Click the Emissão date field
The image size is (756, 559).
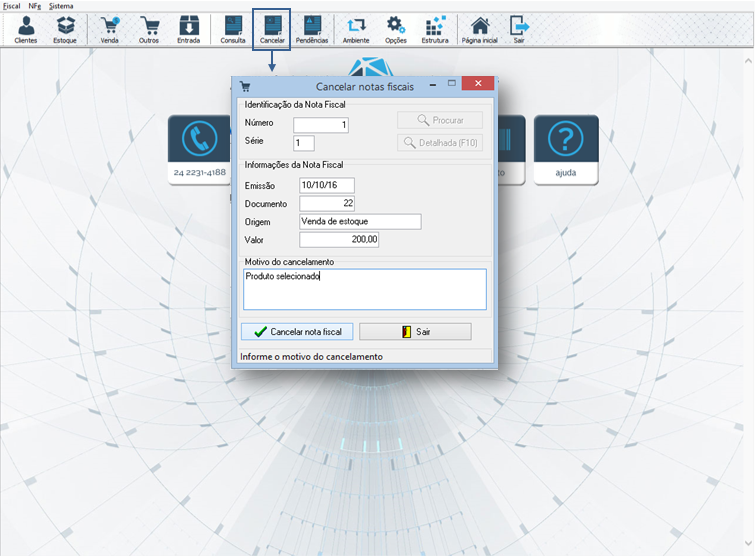click(x=327, y=185)
